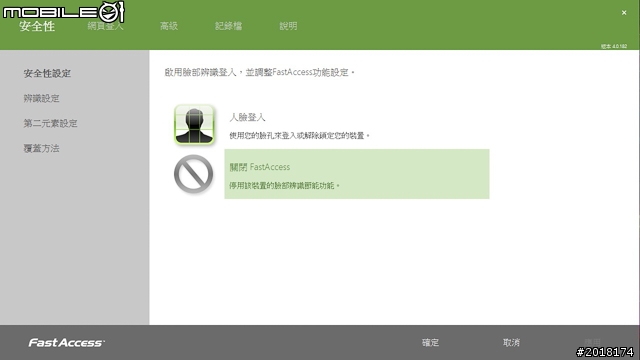Select 安全性設定 in the sidebar
The height and width of the screenshot is (360, 640).
point(47,73)
